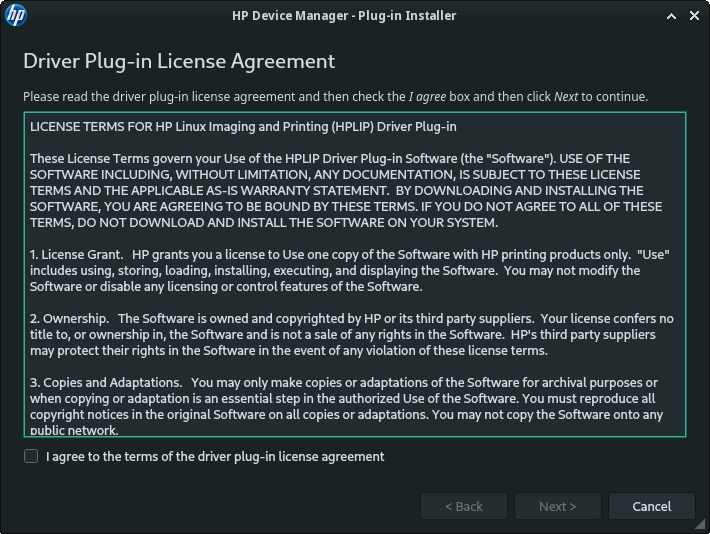Click the window title 'HP Device Manager - Plug-in Installer'

pyautogui.click(x=344, y=16)
